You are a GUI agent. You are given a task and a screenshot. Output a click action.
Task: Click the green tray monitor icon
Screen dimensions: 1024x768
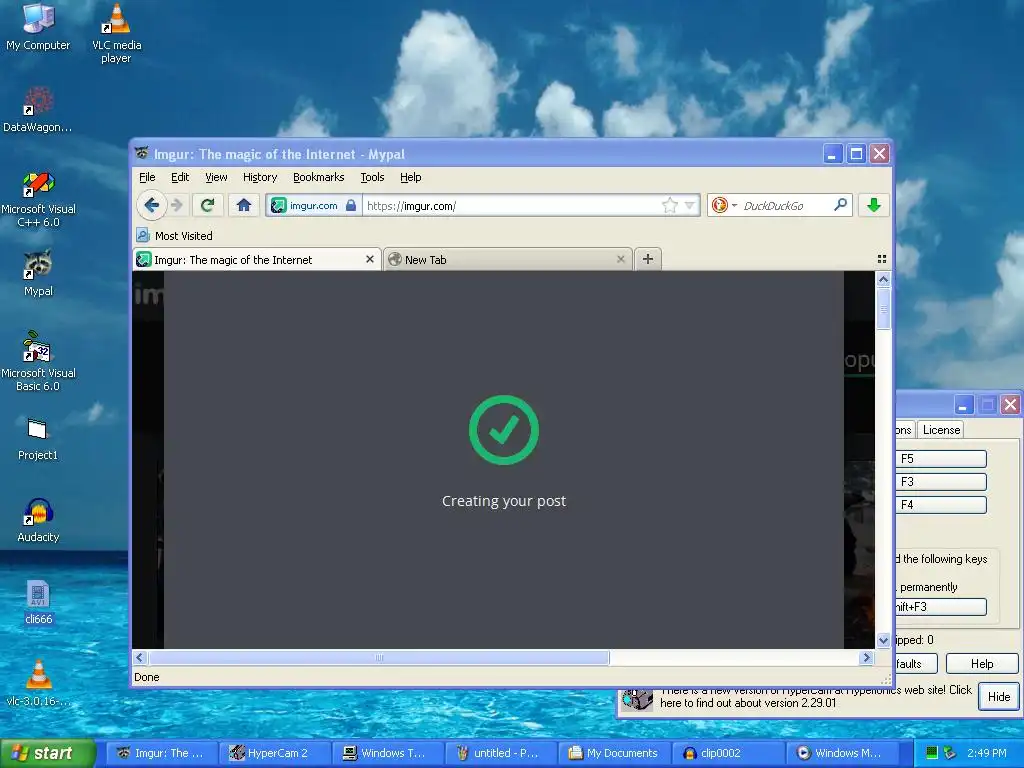[932, 753]
